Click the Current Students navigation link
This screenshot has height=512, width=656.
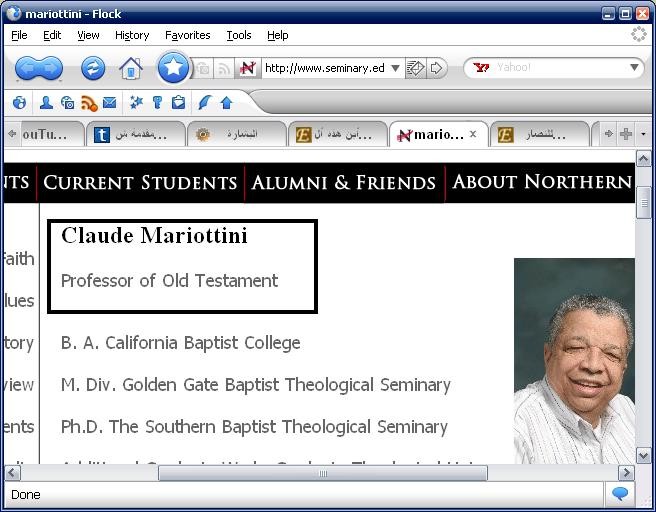point(140,183)
